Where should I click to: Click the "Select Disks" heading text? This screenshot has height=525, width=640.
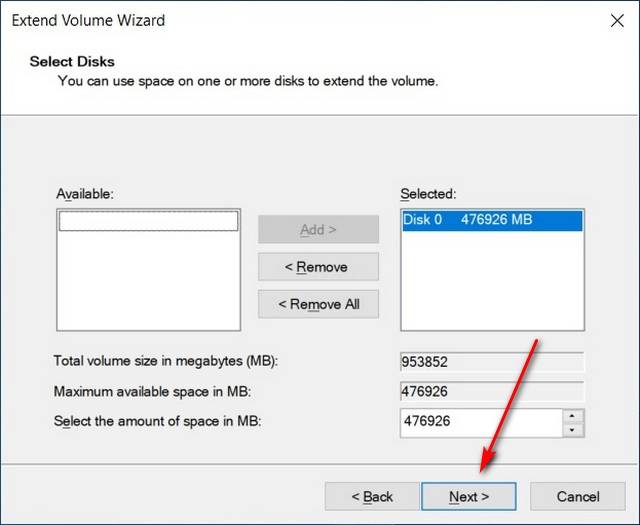[x=72, y=61]
